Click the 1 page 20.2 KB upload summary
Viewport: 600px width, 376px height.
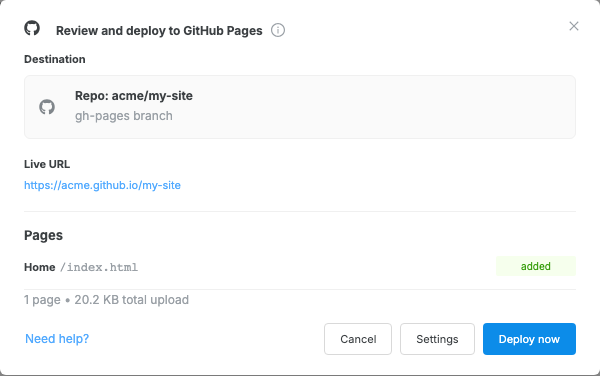click(106, 299)
